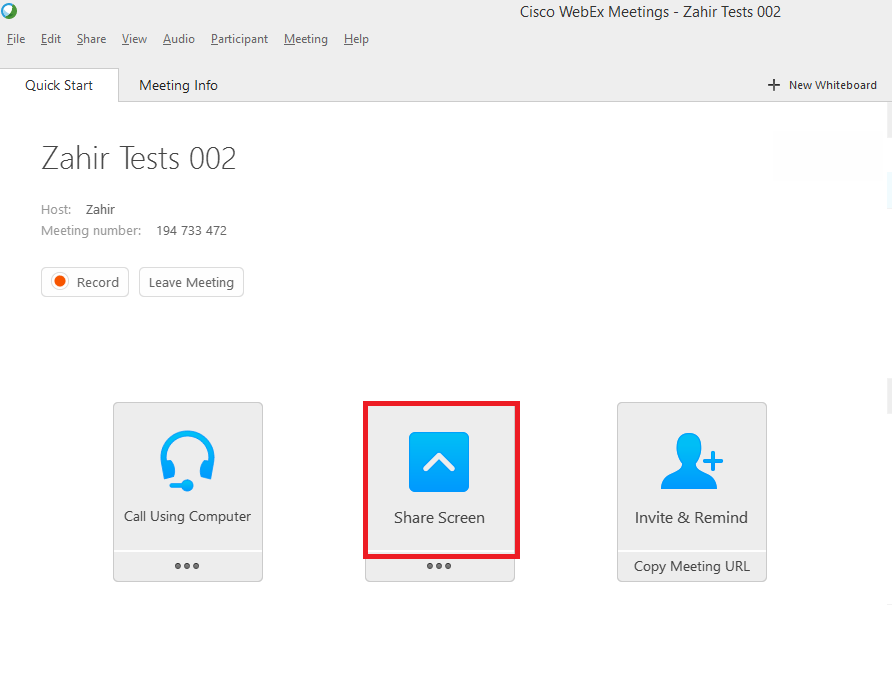The width and height of the screenshot is (892, 687).
Task: Switch to the Quick Start tab
Action: [x=59, y=85]
